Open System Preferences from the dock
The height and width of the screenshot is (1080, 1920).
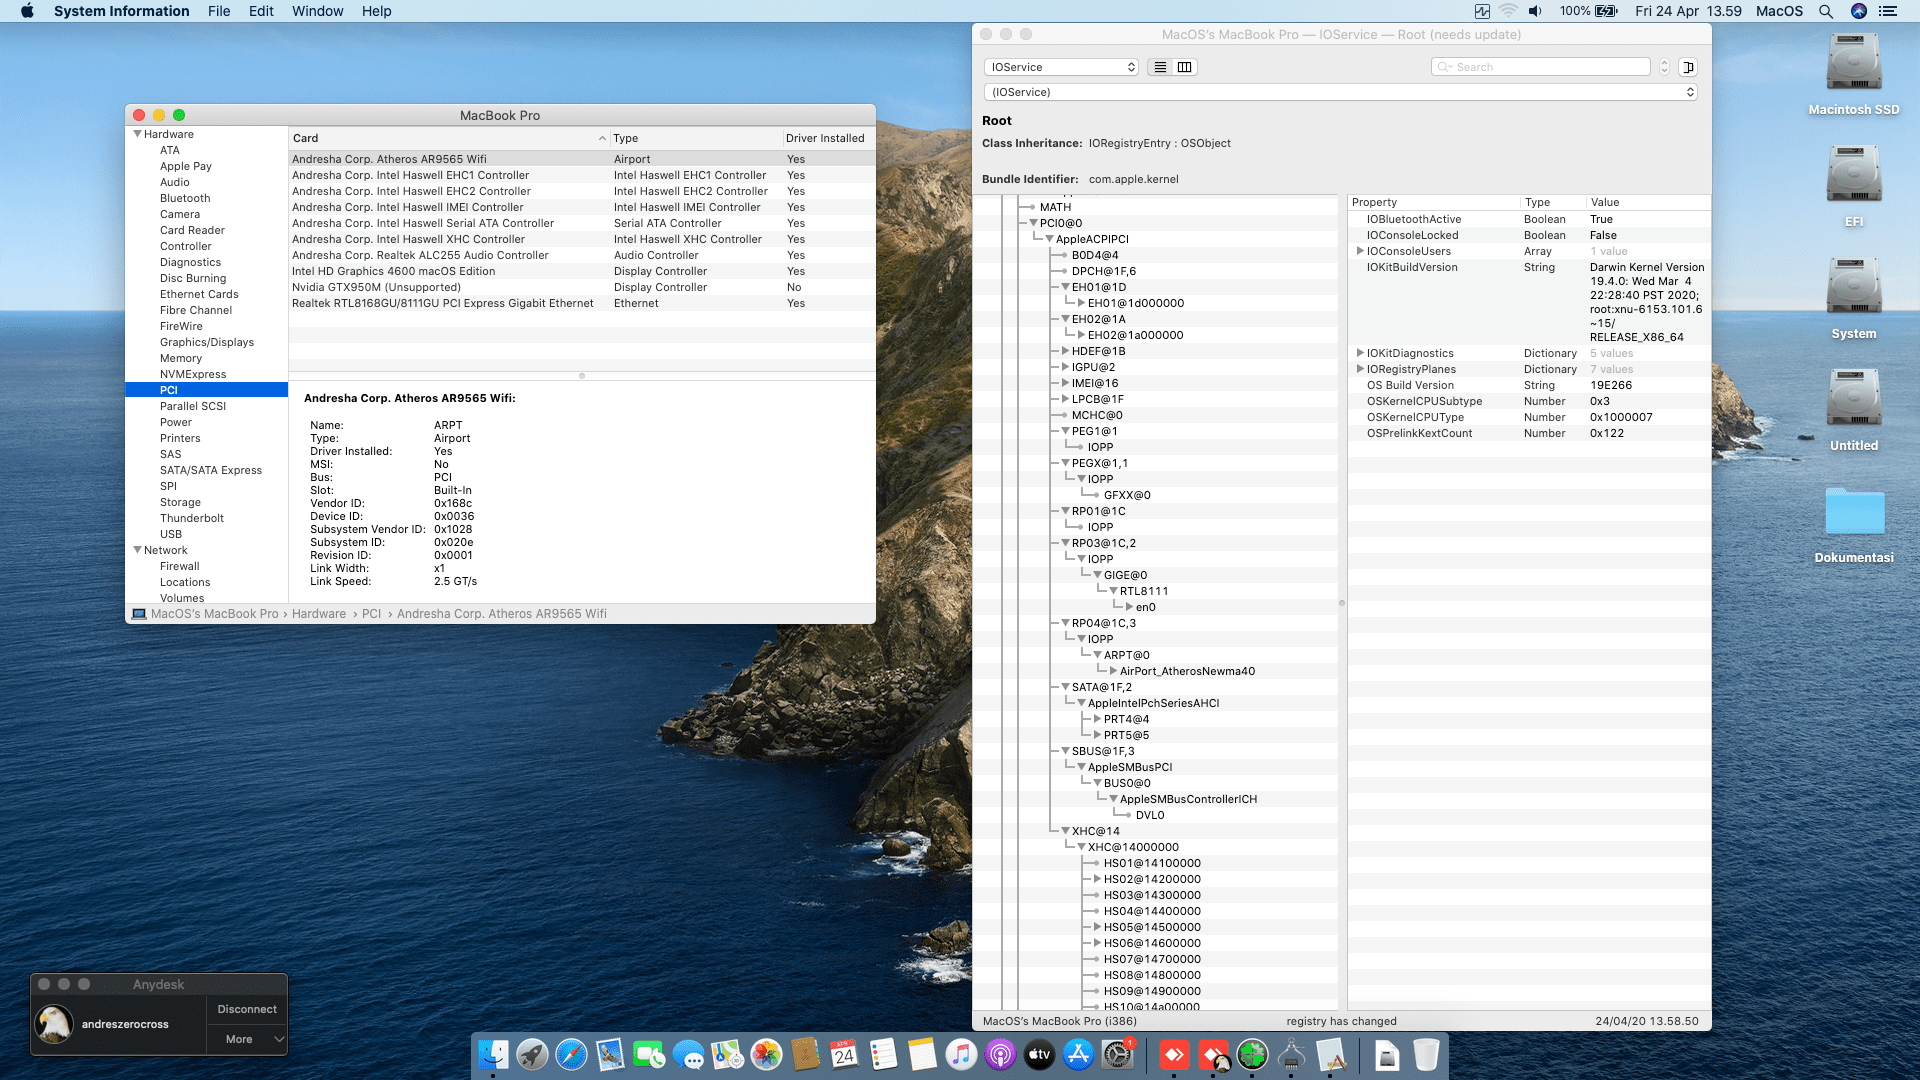point(1117,1054)
